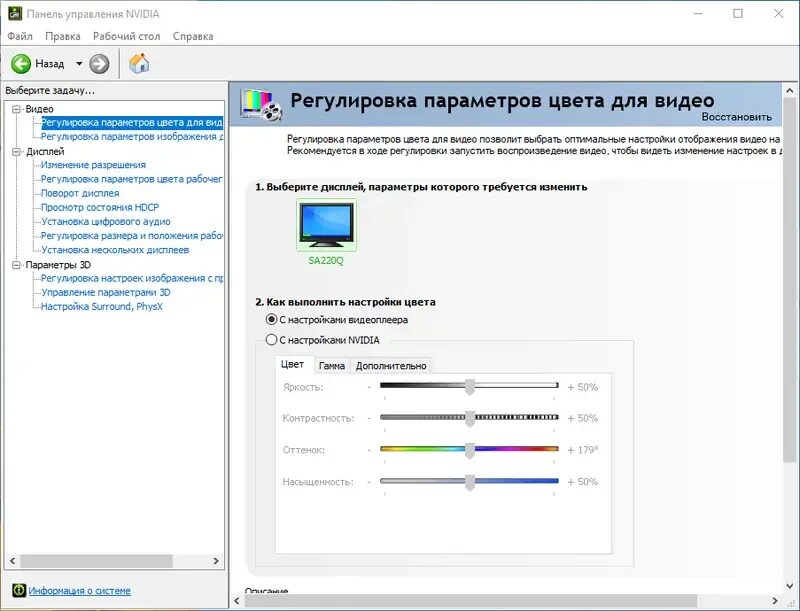The width and height of the screenshot is (800, 611).
Task: Open 'Регулировка параметров цвета рабочего' task
Action: tap(132, 179)
